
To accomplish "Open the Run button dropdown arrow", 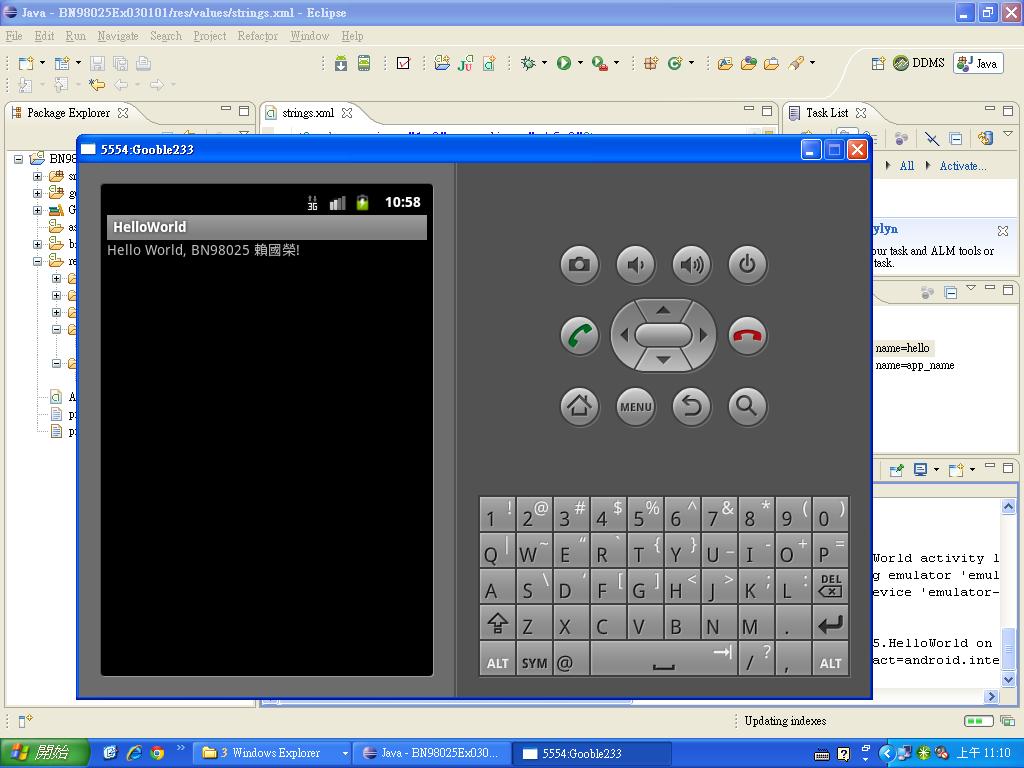I will pos(580,63).
